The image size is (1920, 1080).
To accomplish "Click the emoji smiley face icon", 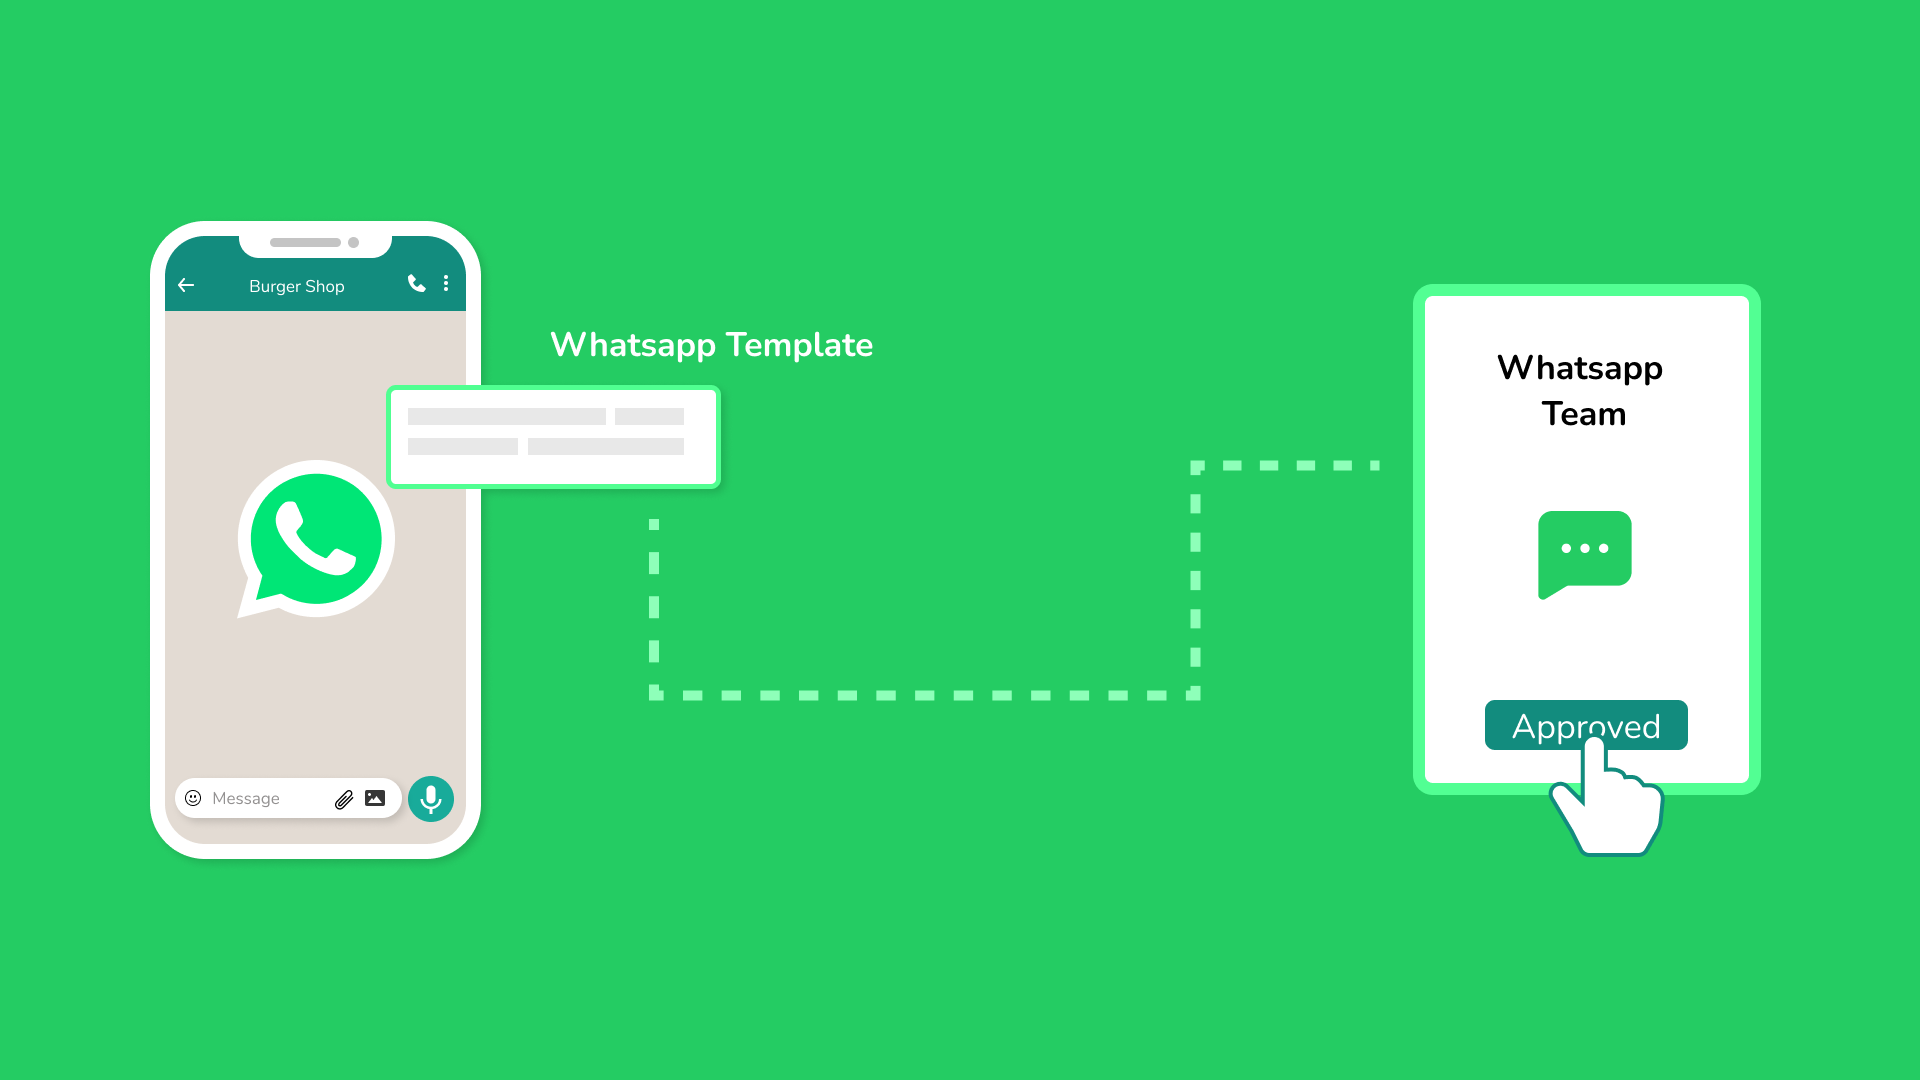I will coord(194,798).
